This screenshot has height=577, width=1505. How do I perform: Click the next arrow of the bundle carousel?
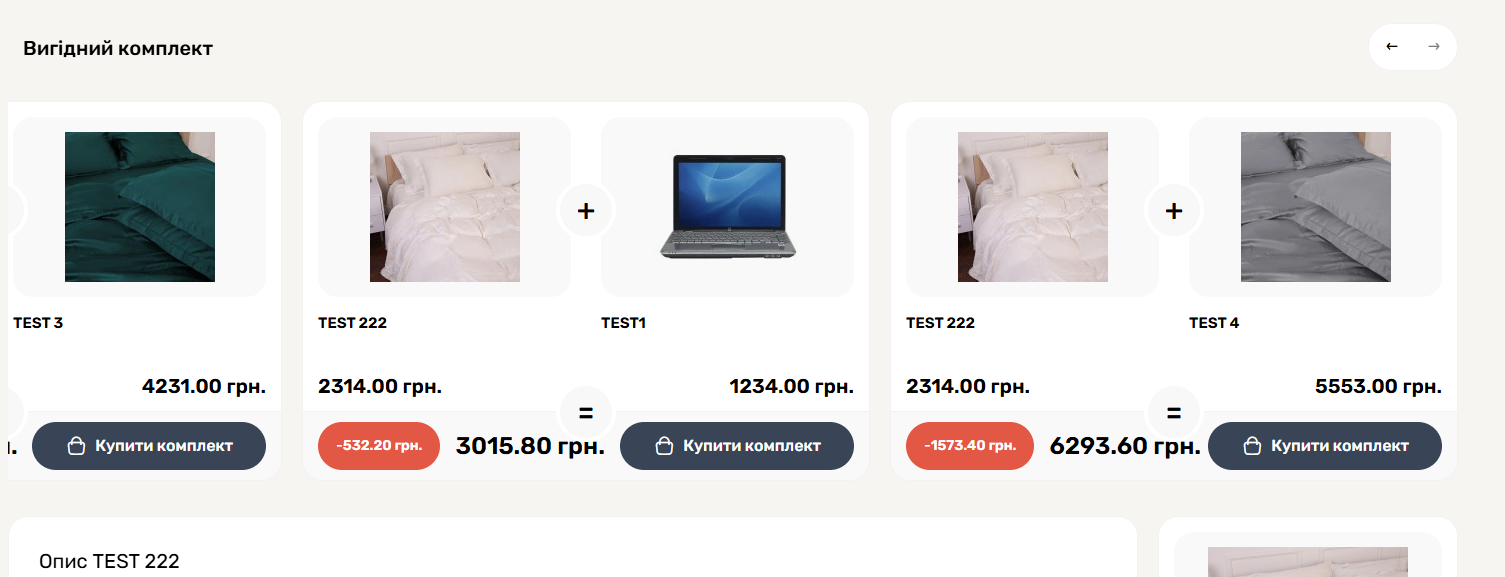1434,47
